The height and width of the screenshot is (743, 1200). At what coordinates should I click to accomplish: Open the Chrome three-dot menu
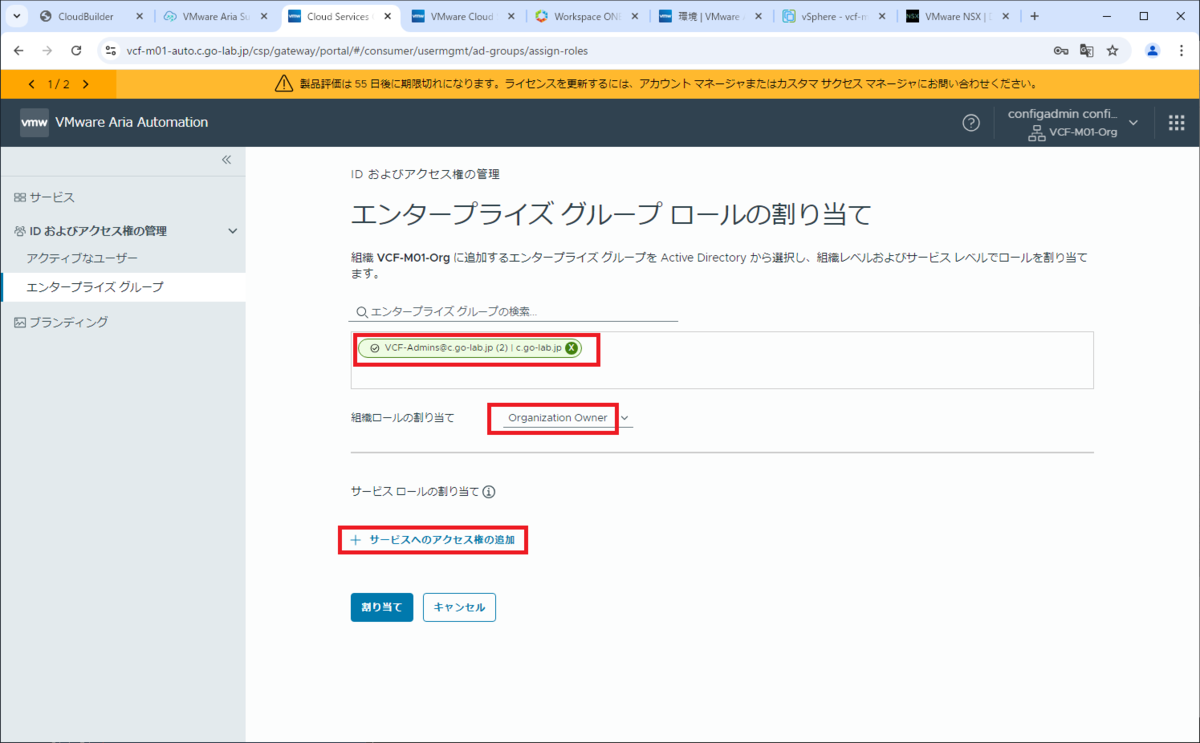tap(1181, 50)
